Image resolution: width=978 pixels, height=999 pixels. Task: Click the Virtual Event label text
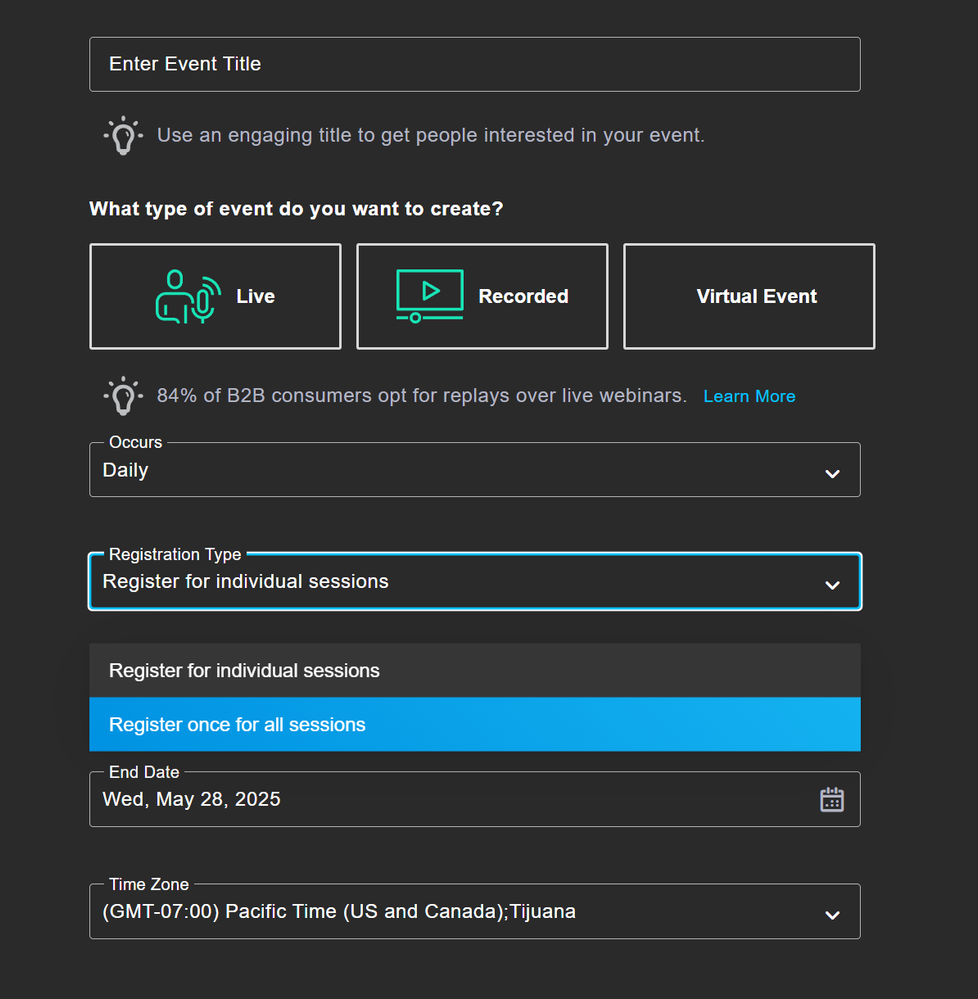(756, 296)
